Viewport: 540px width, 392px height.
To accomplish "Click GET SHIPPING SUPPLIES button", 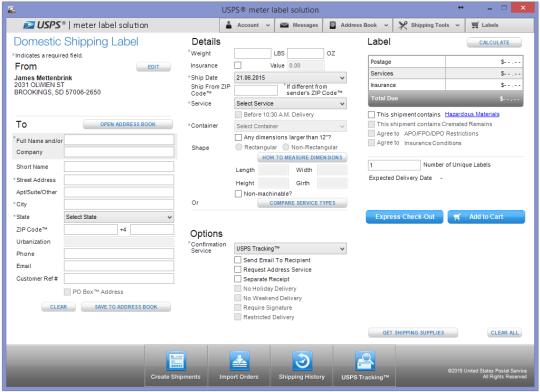I will click(413, 333).
